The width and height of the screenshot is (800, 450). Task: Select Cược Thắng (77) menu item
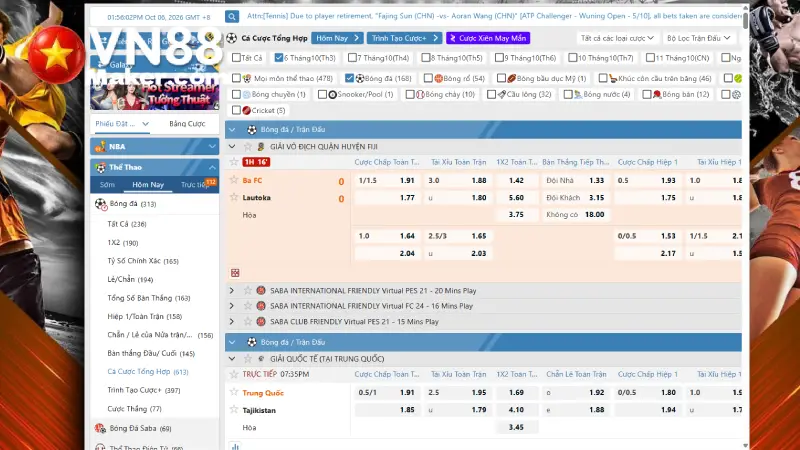tap(134, 409)
